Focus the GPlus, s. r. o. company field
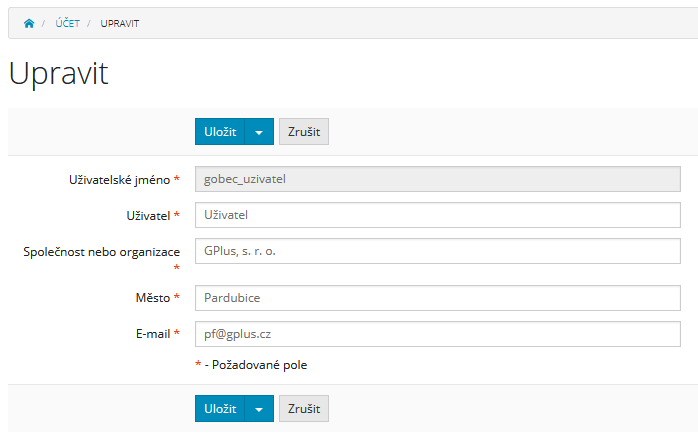 [438, 251]
